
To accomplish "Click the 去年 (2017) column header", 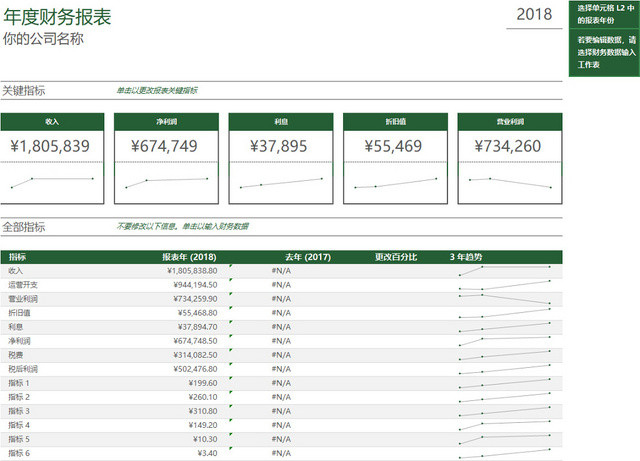I will point(308,257).
